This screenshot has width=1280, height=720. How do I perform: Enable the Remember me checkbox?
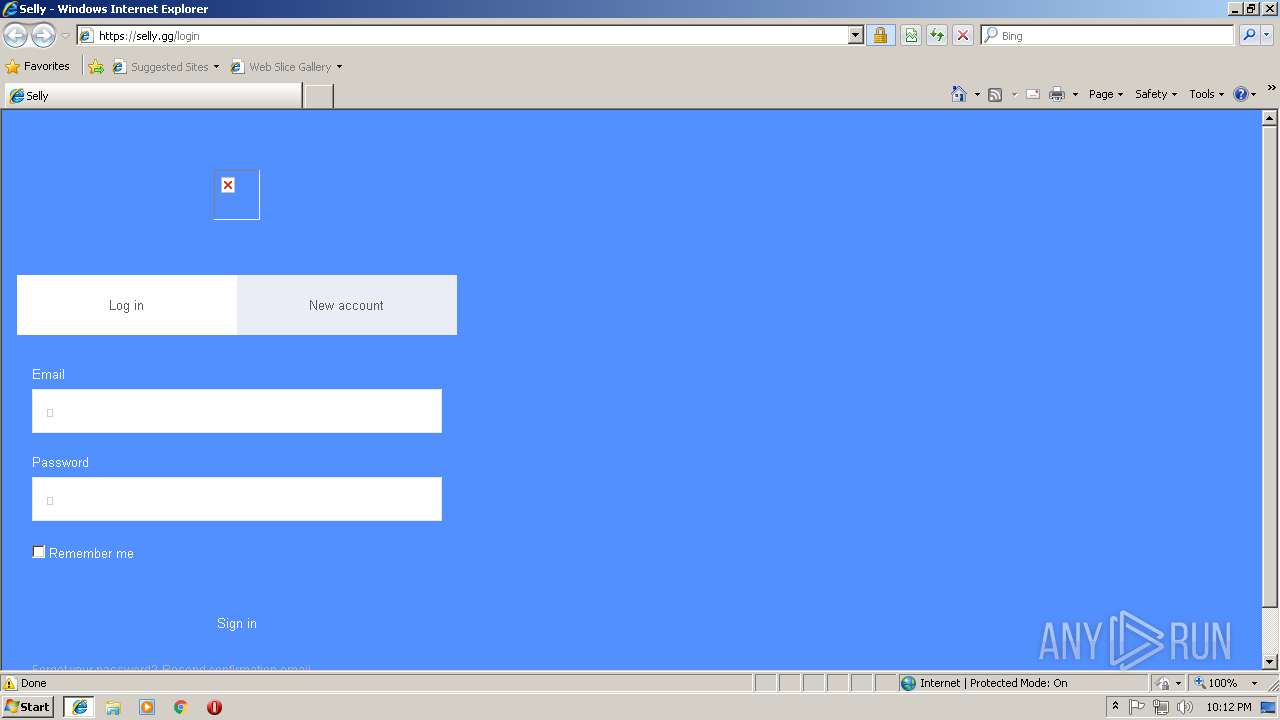pyautogui.click(x=39, y=552)
